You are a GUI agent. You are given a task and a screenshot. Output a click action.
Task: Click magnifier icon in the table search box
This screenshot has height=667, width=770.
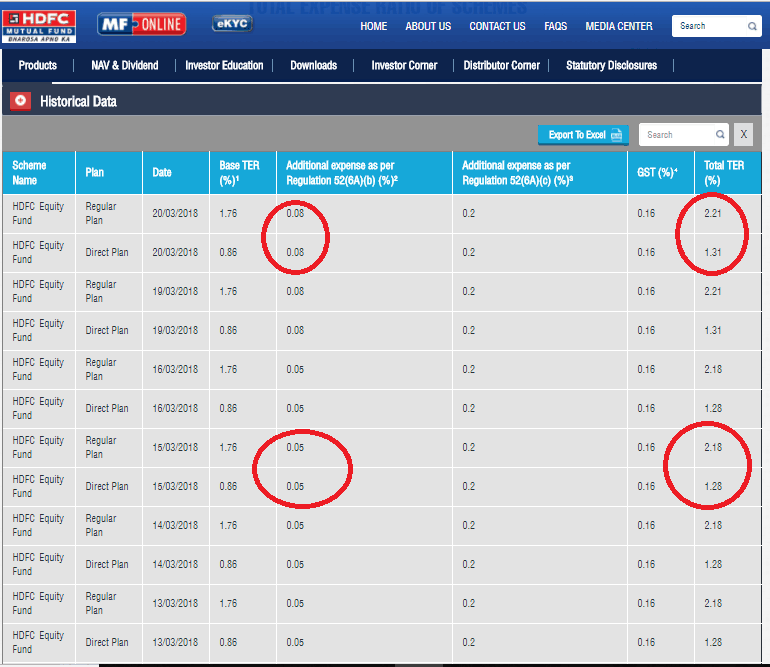720,134
